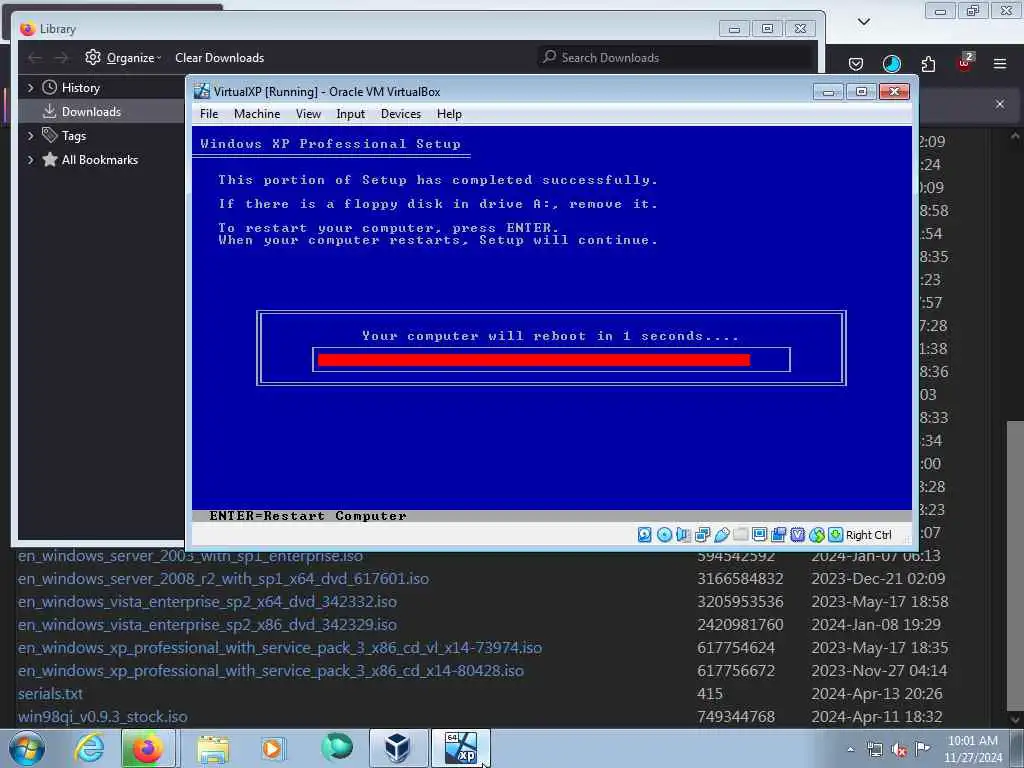Click the display indicator in VirtualBox status bar
Viewport: 1024px width, 768px height.
(760, 535)
